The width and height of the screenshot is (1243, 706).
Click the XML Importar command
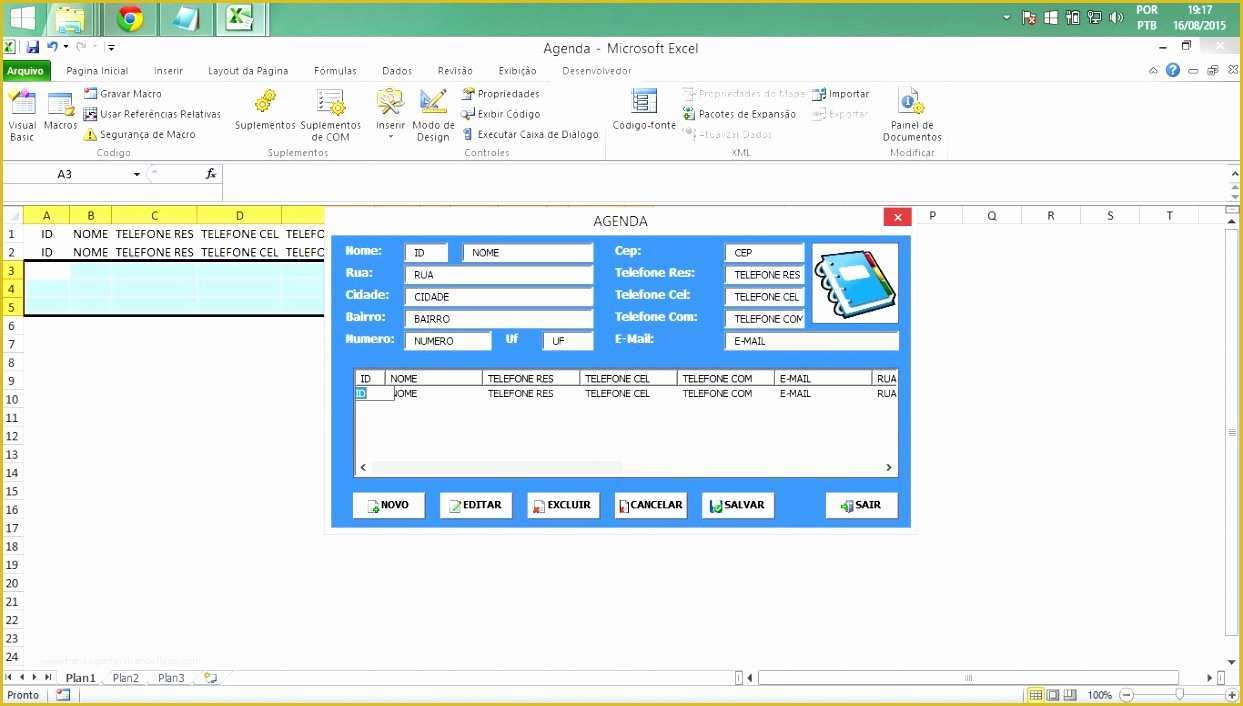pos(840,93)
